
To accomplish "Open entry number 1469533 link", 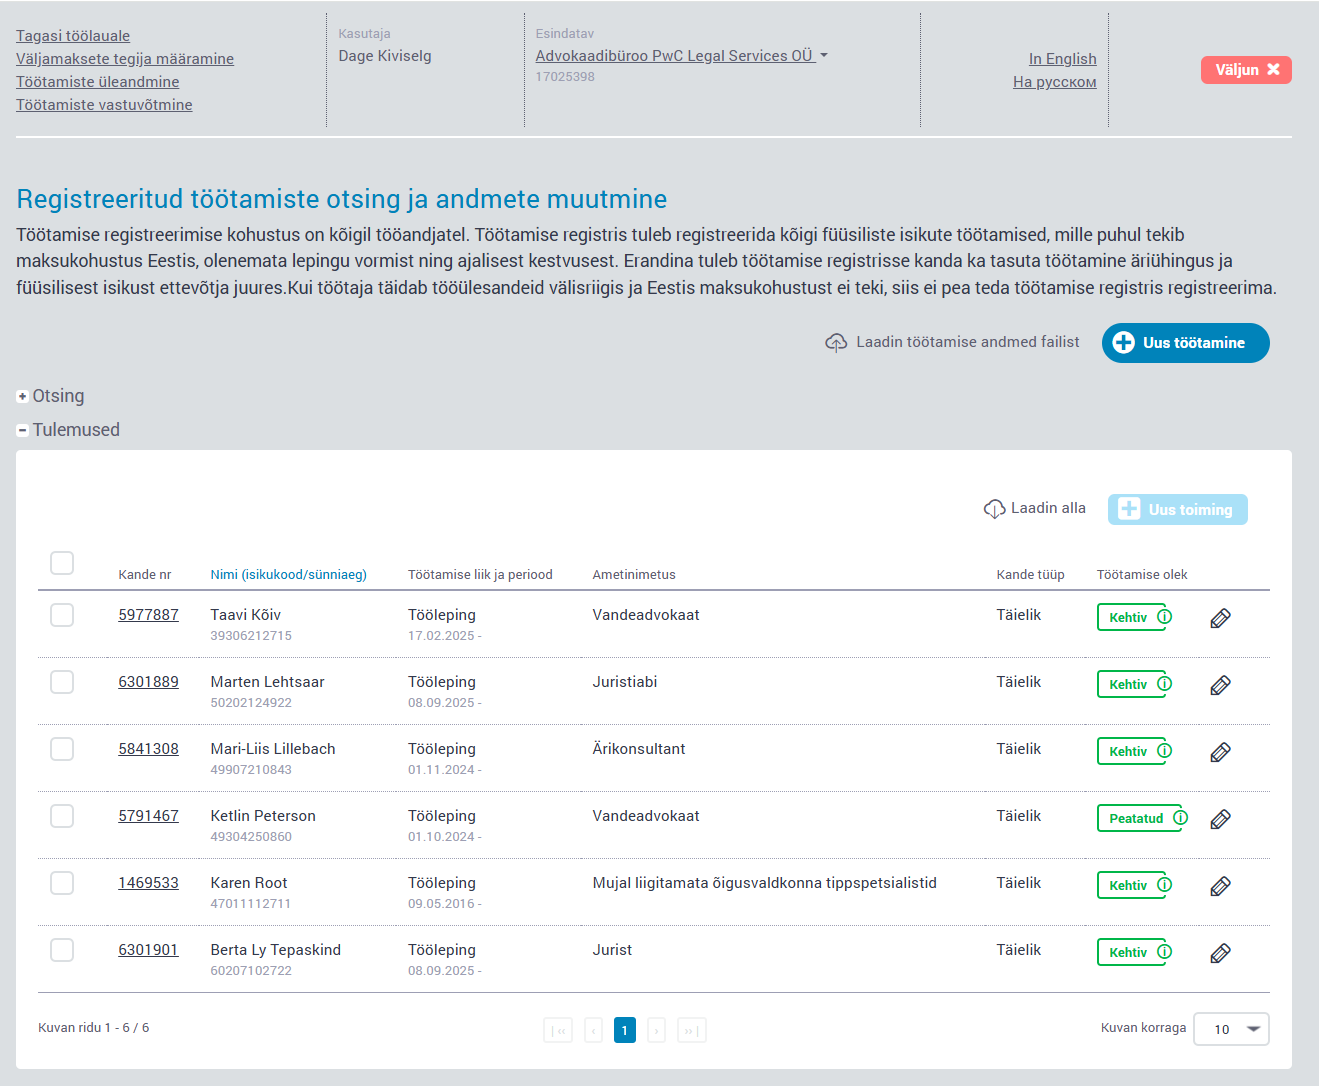I will [x=148, y=883].
